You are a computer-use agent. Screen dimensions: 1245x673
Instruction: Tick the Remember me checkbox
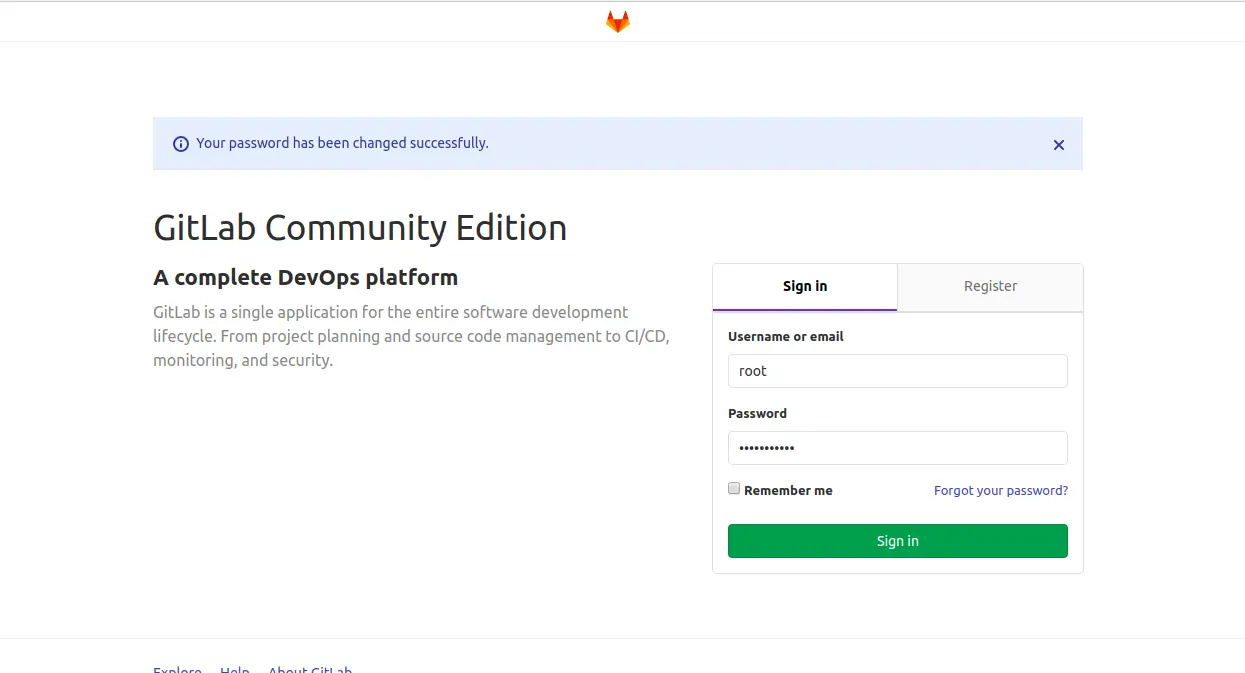tap(734, 489)
